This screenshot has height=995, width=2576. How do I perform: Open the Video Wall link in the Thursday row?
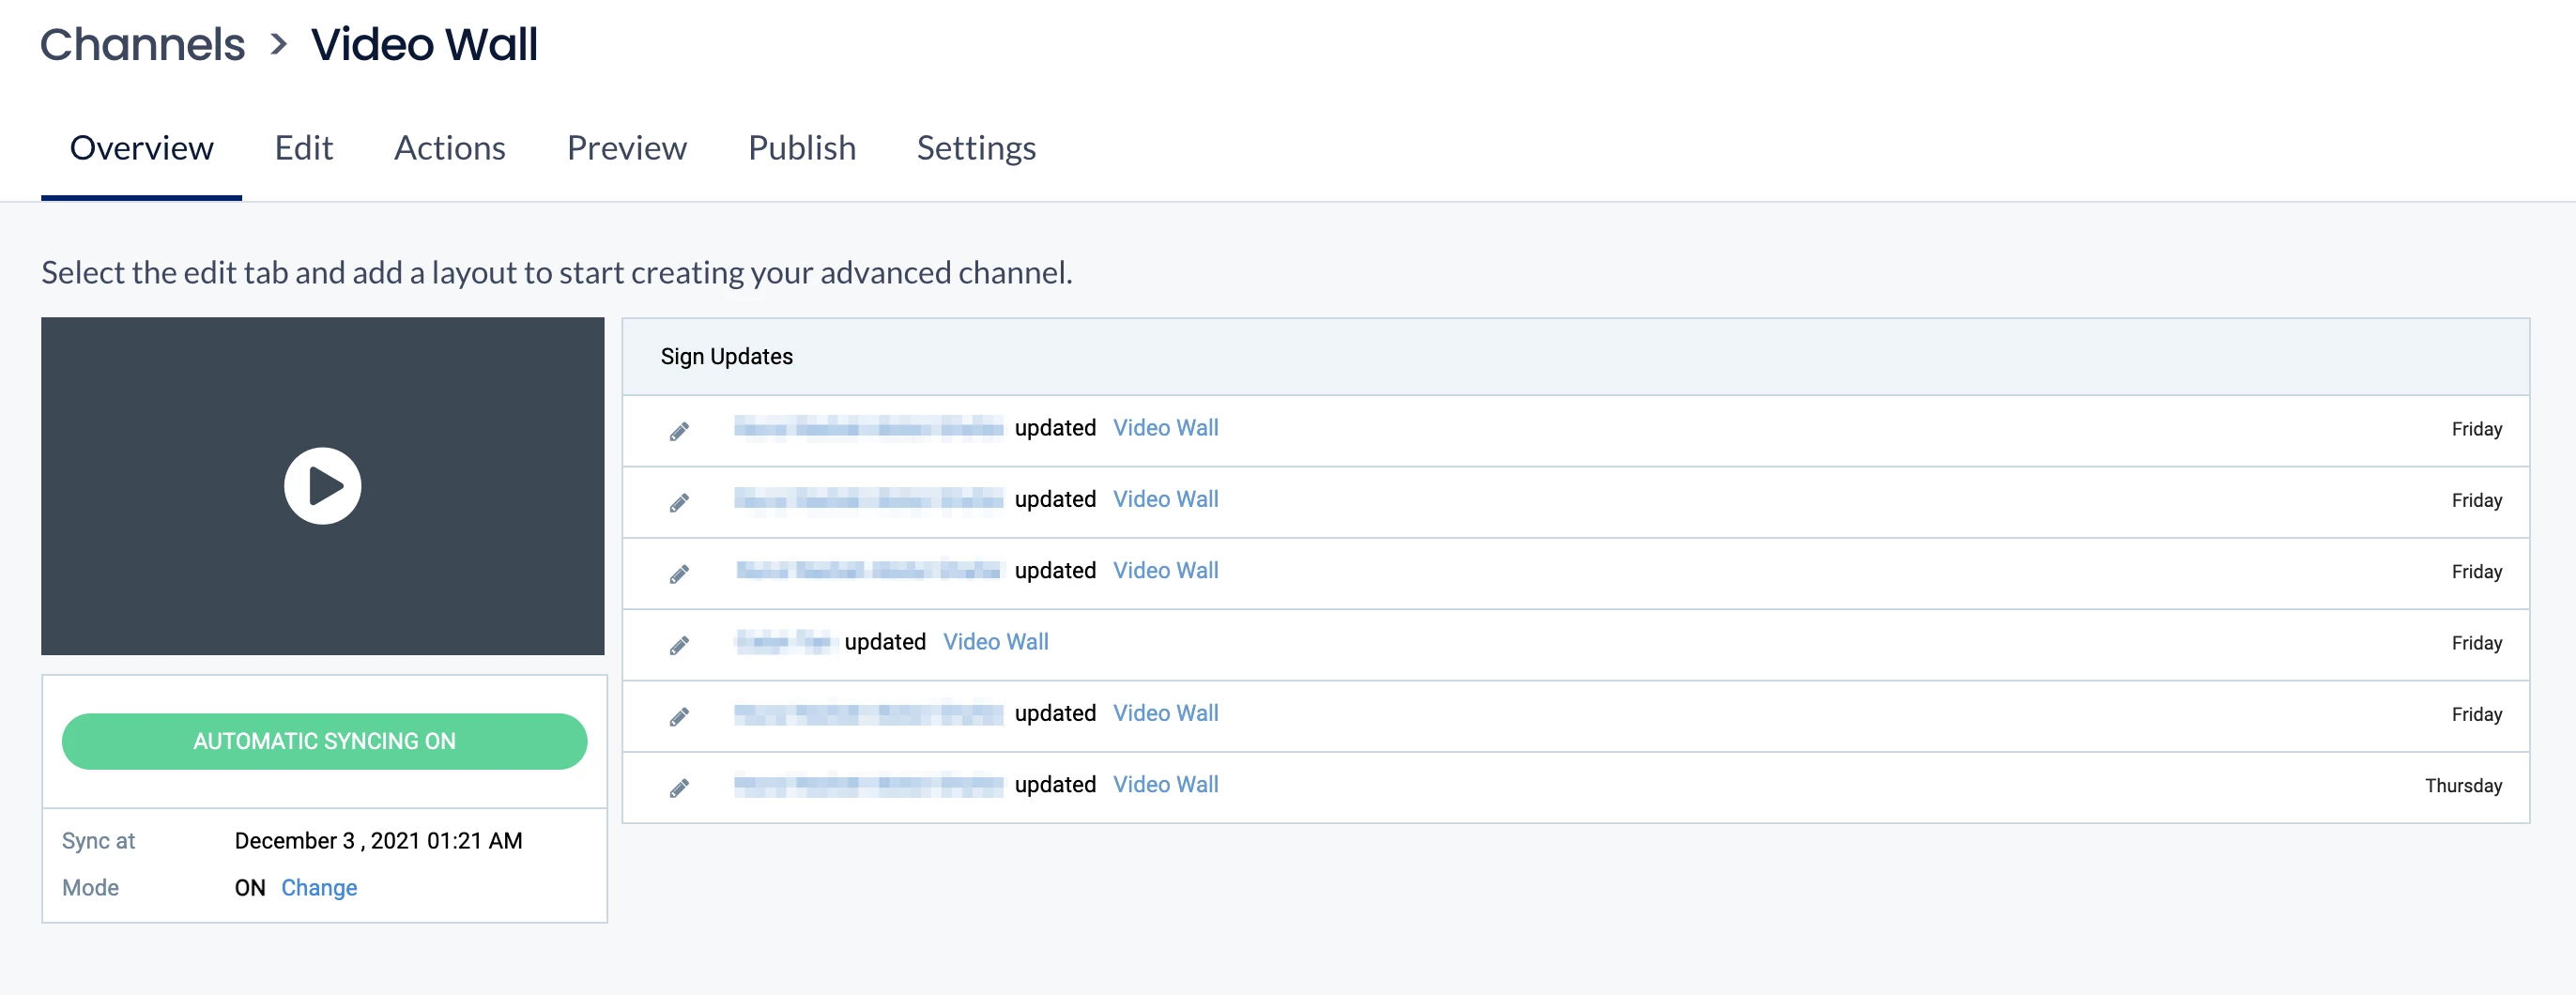point(1165,785)
